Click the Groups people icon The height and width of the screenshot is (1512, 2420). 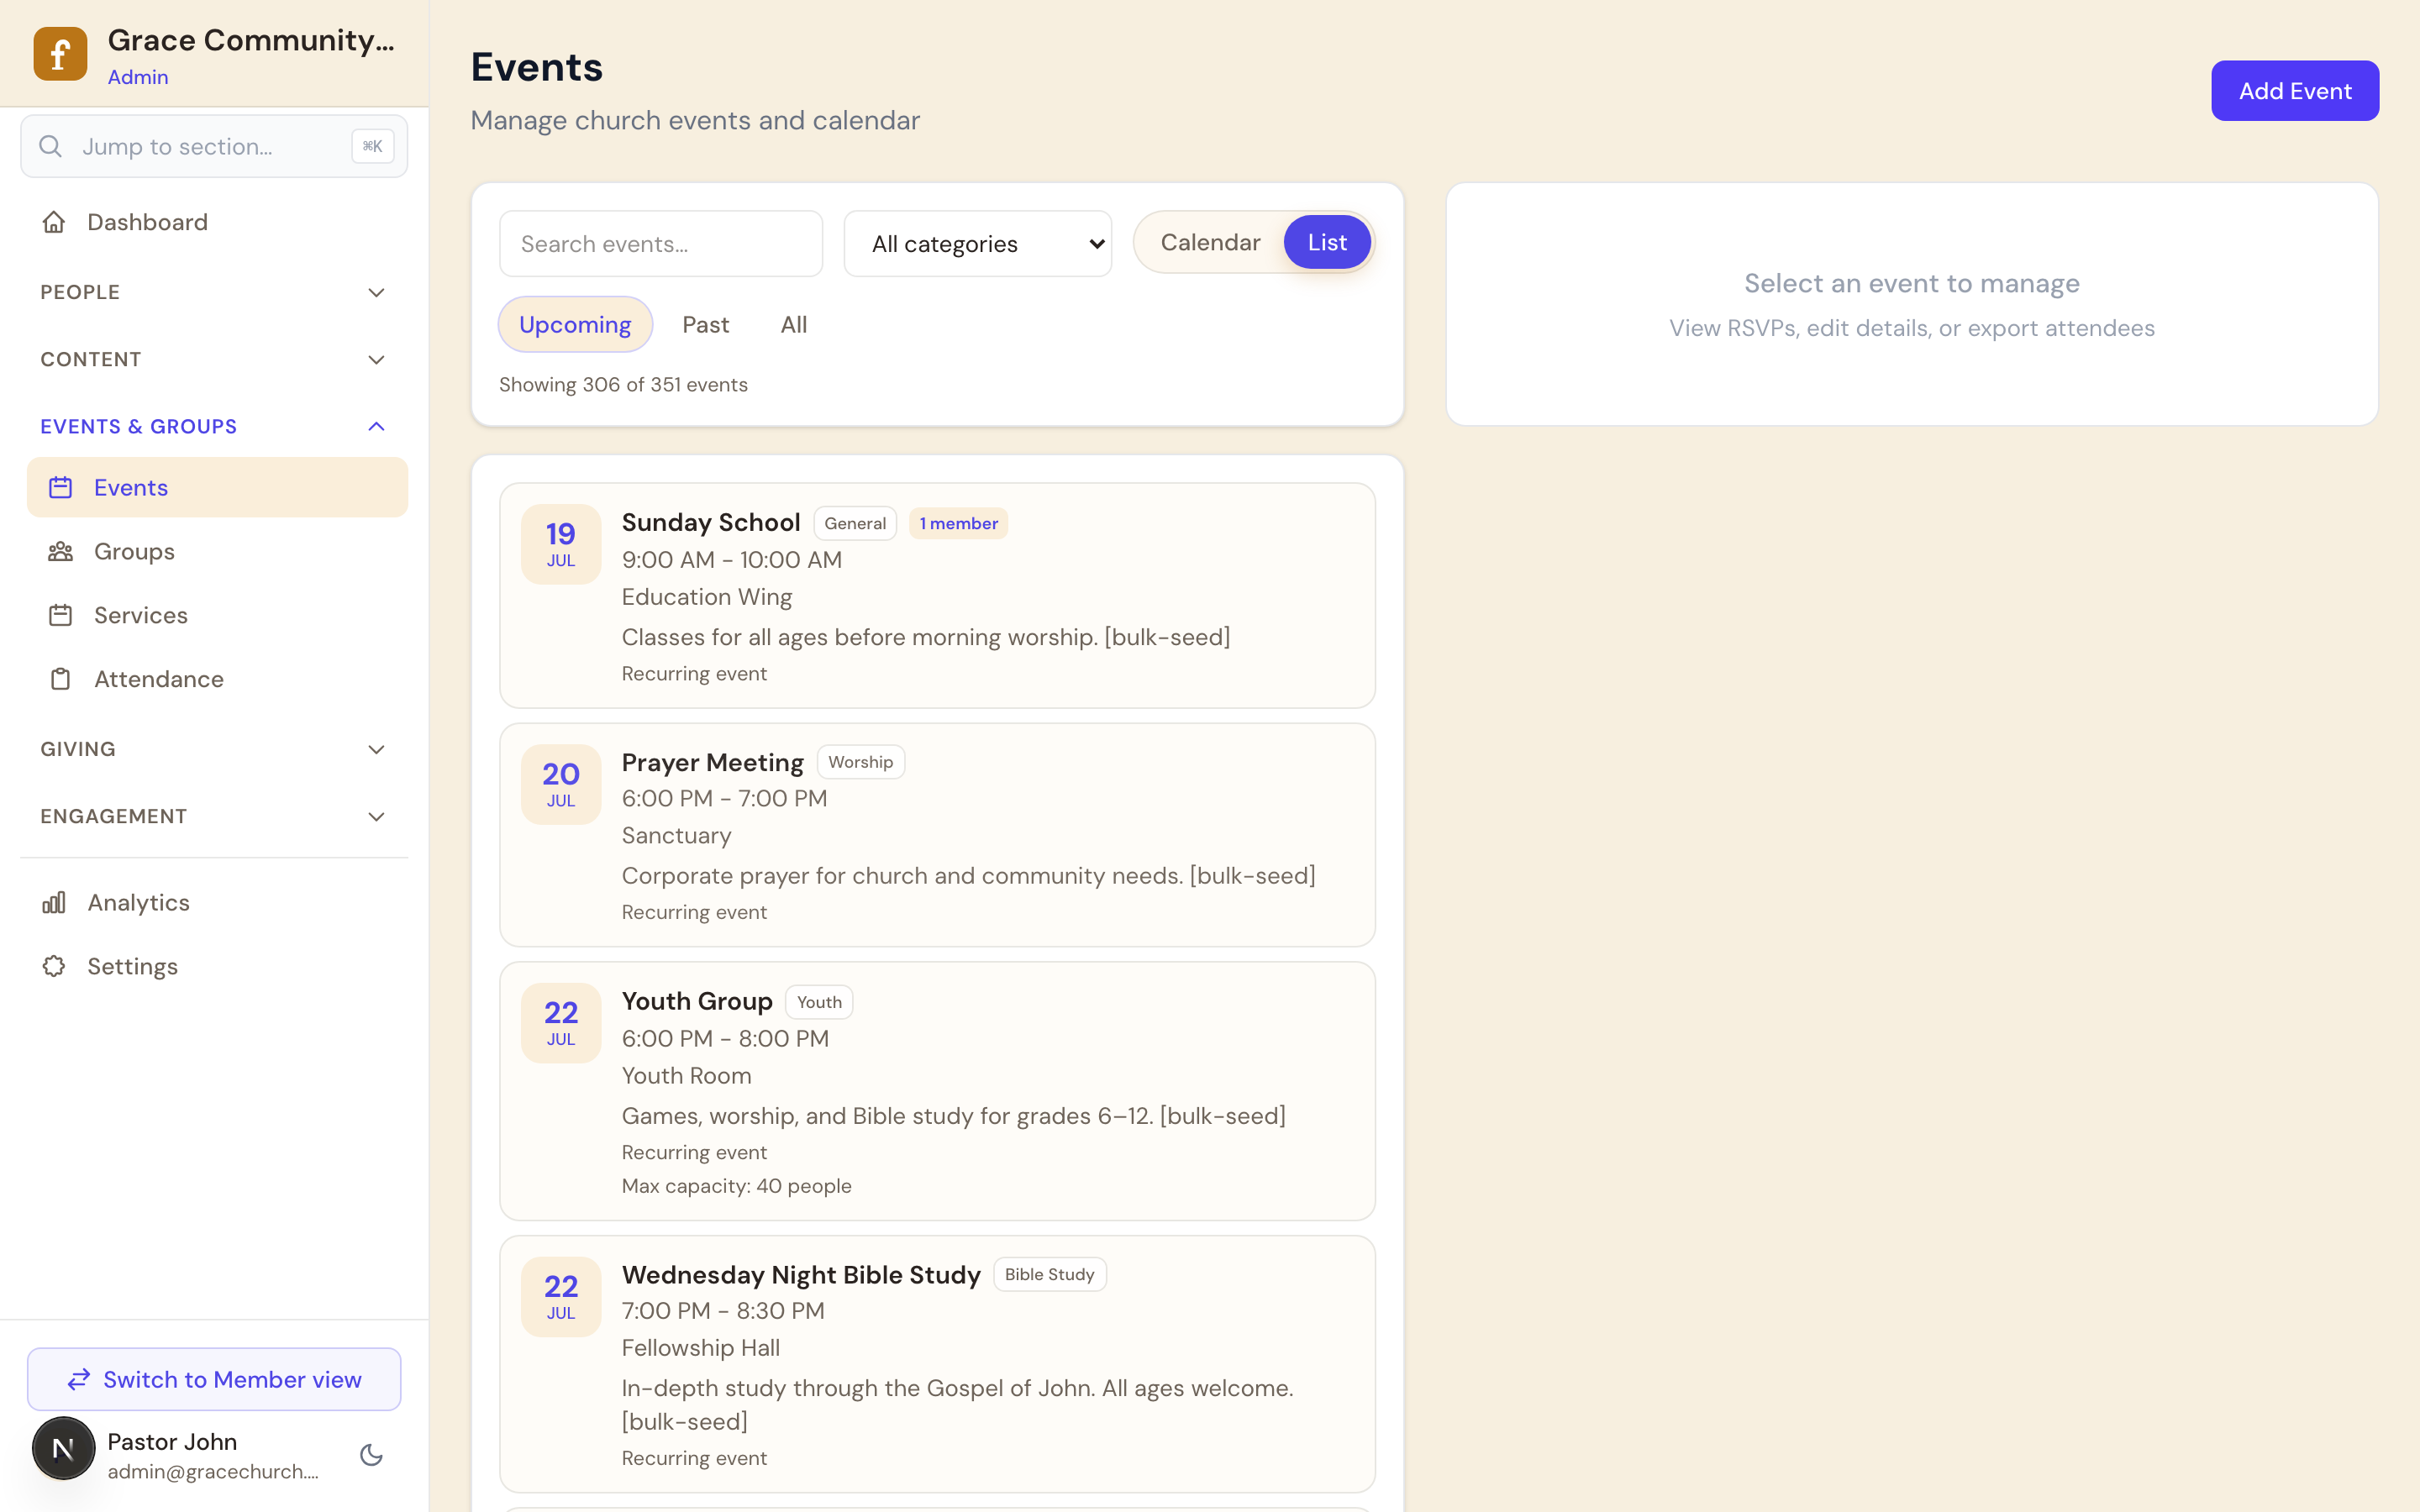(61, 552)
